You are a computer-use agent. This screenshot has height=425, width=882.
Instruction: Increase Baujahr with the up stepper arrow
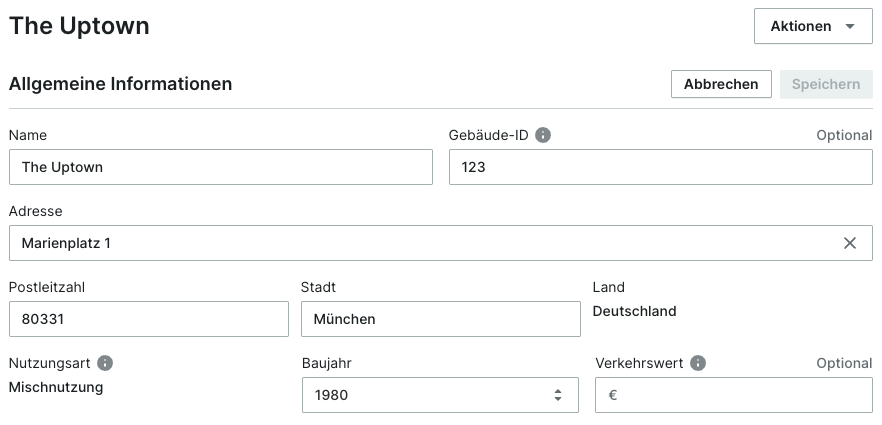tap(557, 391)
